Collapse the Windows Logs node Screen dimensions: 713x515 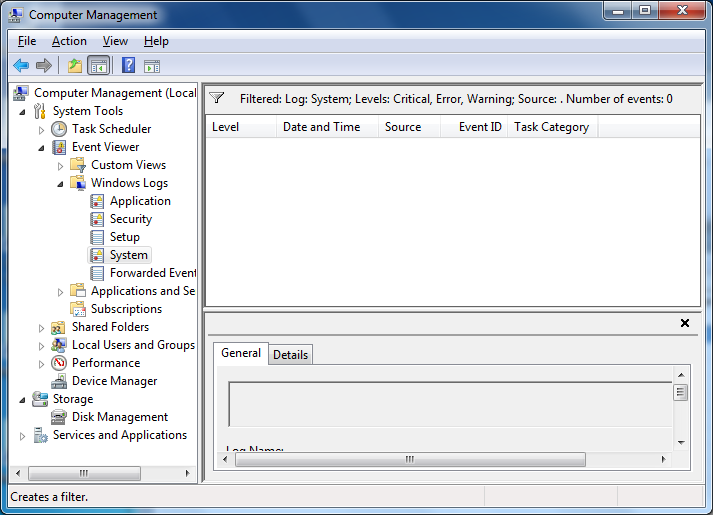60,184
